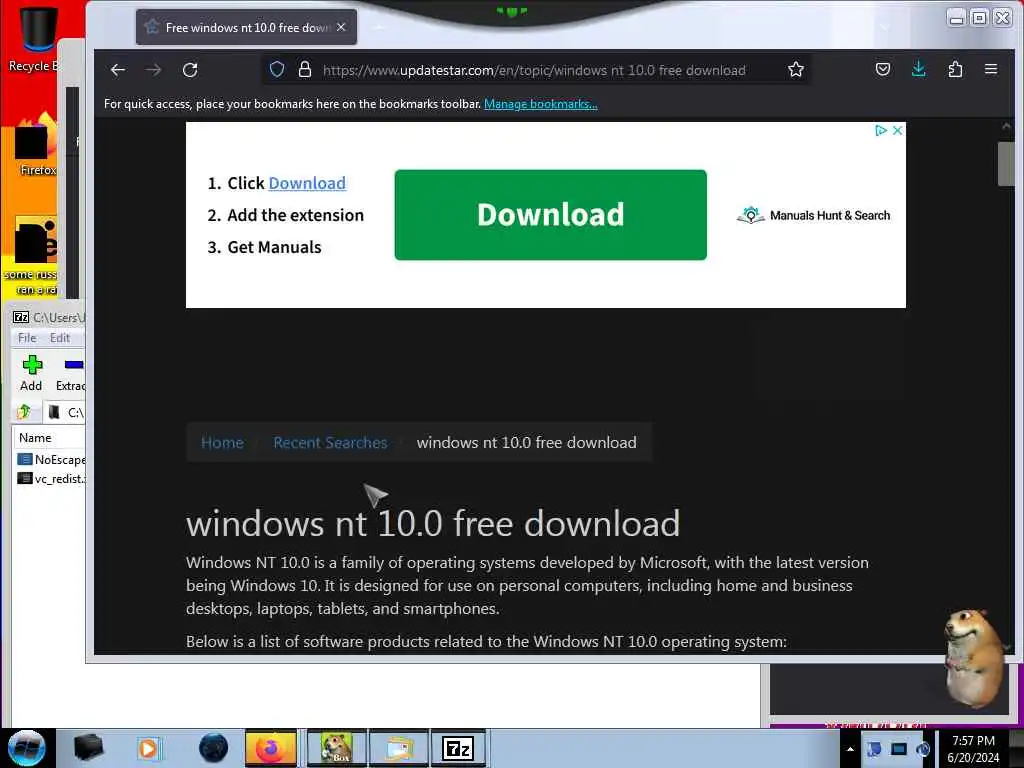Close the 'Free windows nt 10.0' tab
This screenshot has height=768, width=1024.
(x=341, y=27)
